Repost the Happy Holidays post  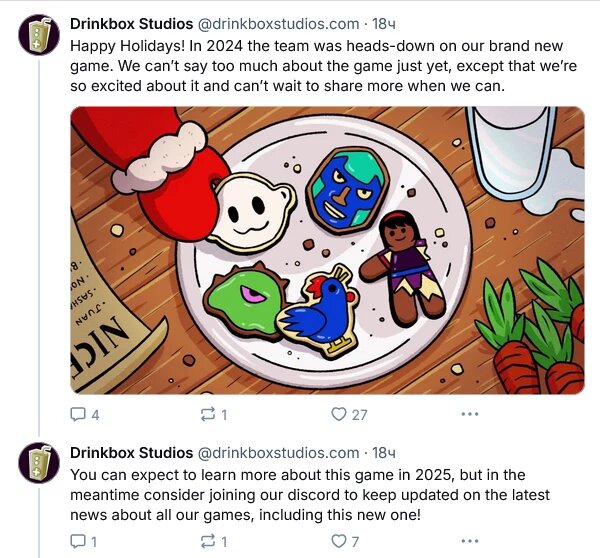point(208,414)
